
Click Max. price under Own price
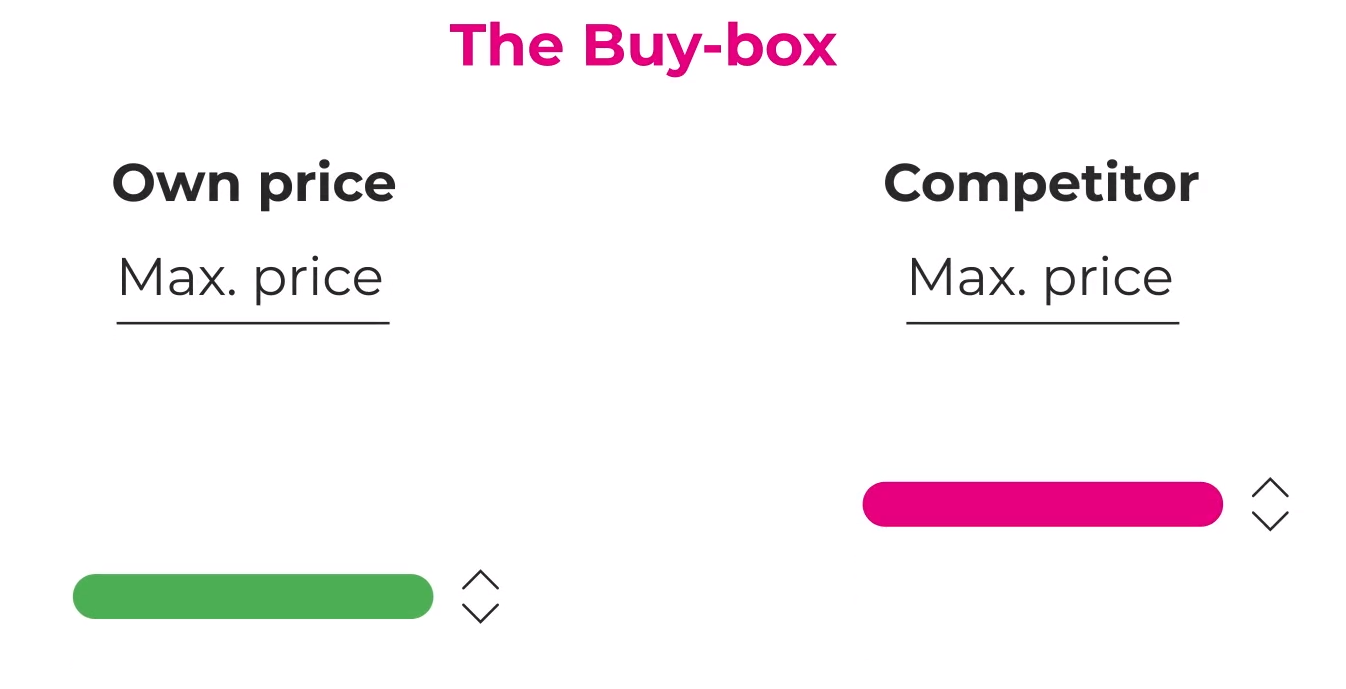click(250, 278)
